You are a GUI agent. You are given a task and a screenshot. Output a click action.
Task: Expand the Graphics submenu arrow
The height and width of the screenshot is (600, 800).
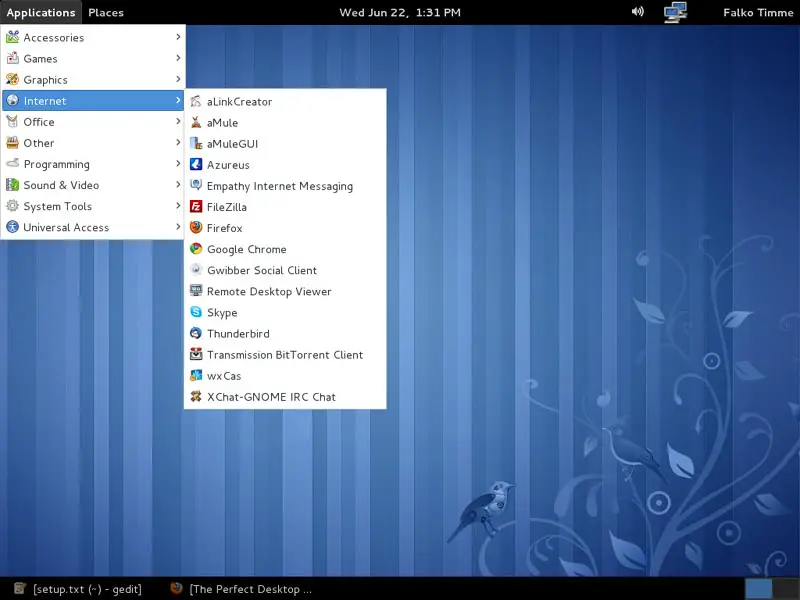[178, 79]
